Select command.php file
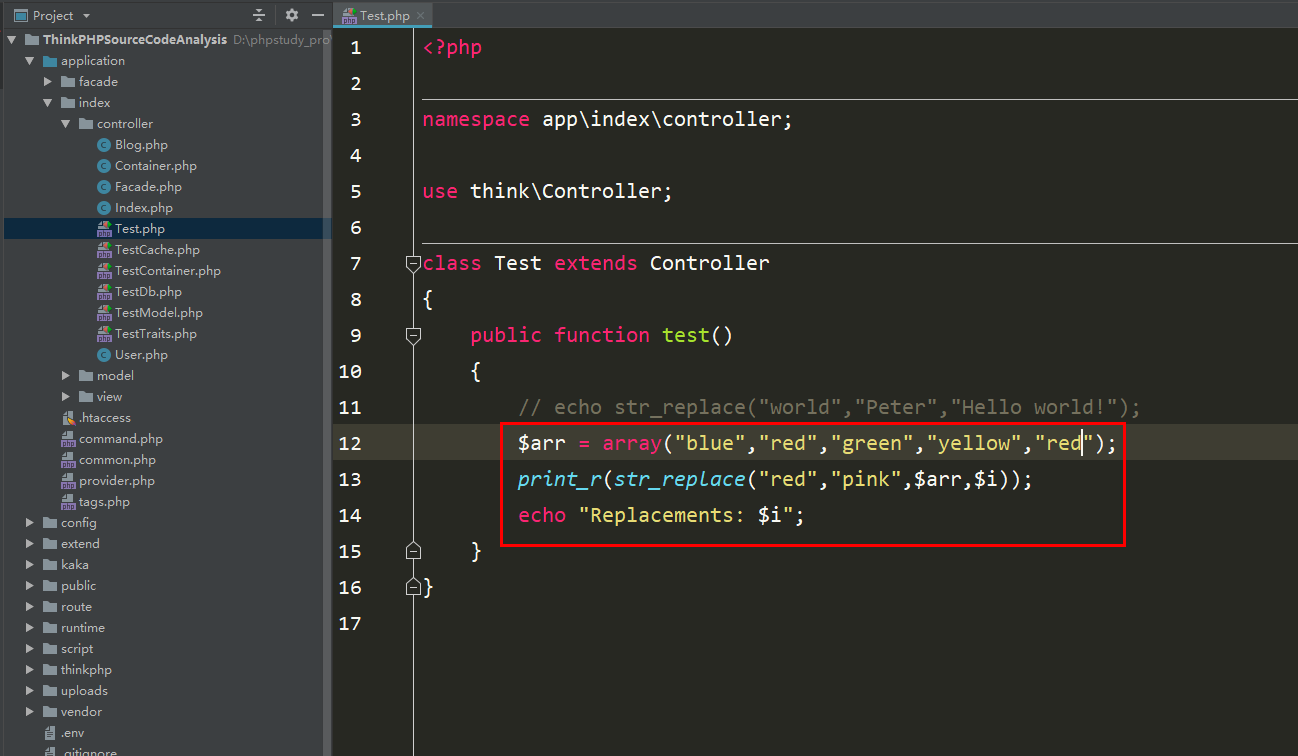Image resolution: width=1298 pixels, height=756 pixels. click(120, 439)
